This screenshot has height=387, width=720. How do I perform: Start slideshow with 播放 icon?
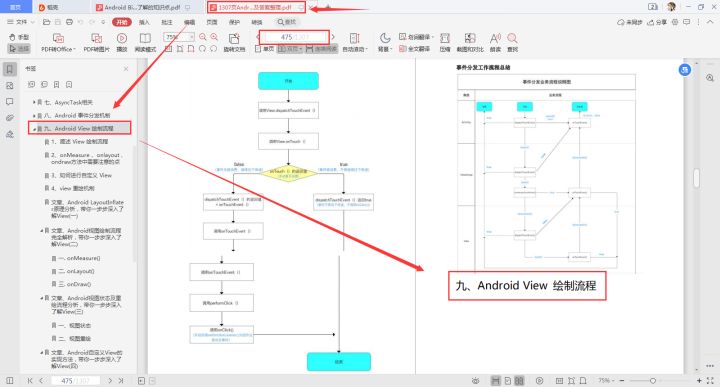click(x=122, y=43)
